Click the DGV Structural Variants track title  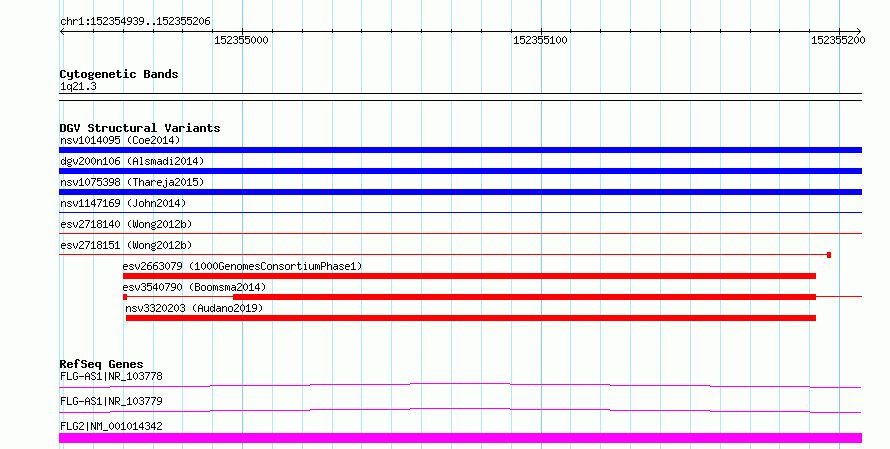(x=140, y=128)
